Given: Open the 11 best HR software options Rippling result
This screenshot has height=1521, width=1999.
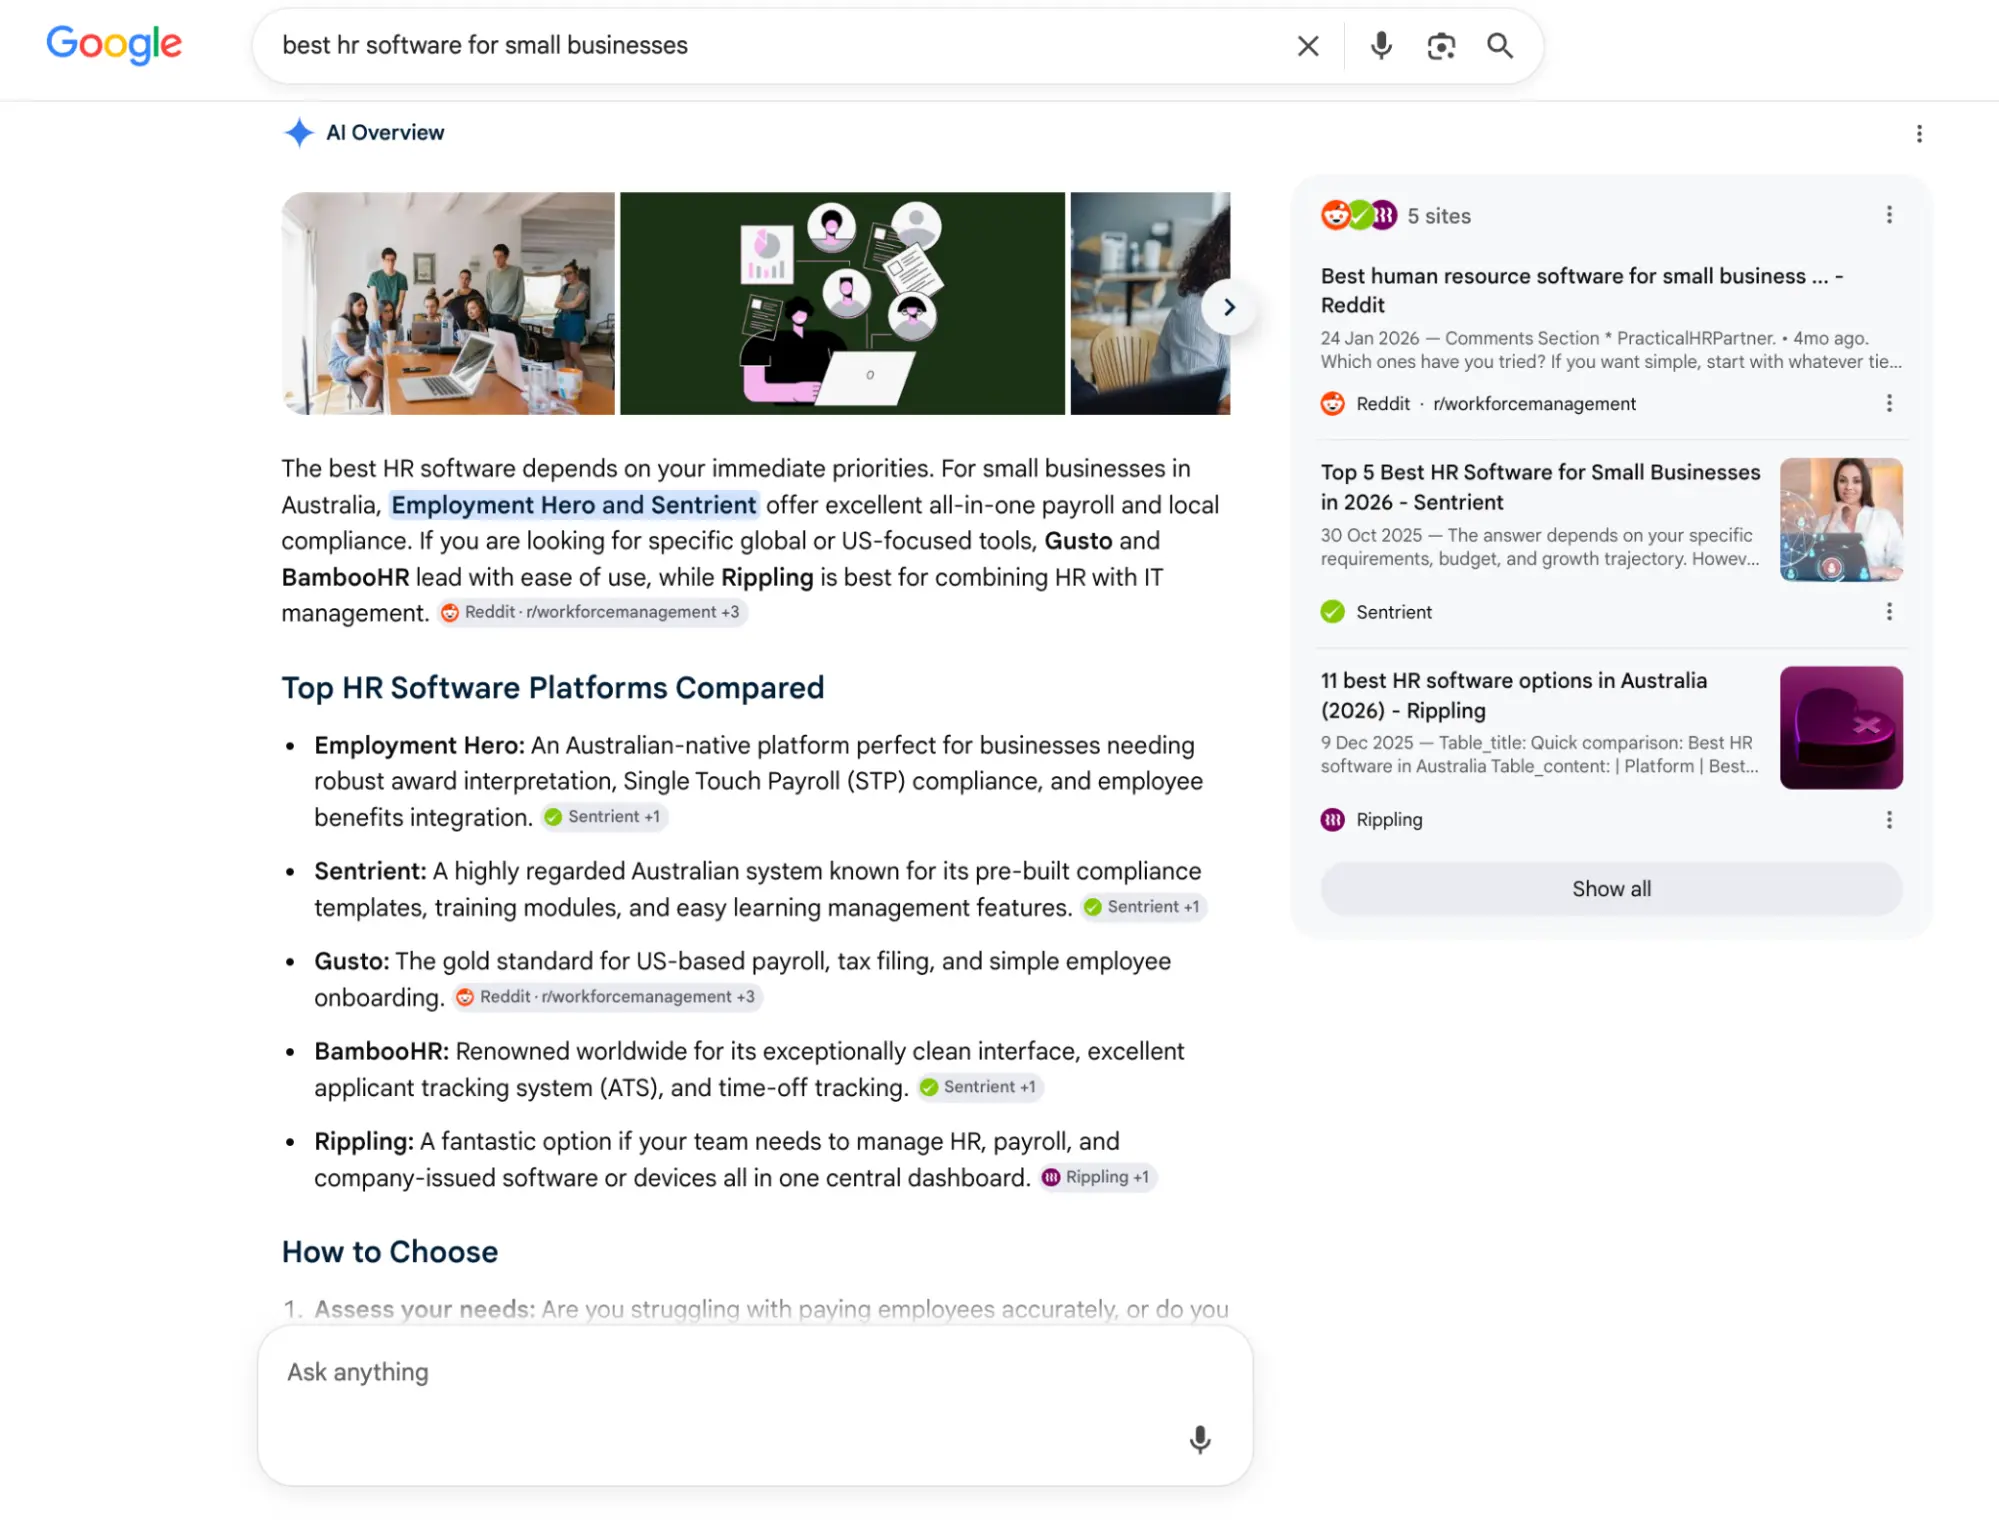Looking at the screenshot, I should (1513, 695).
